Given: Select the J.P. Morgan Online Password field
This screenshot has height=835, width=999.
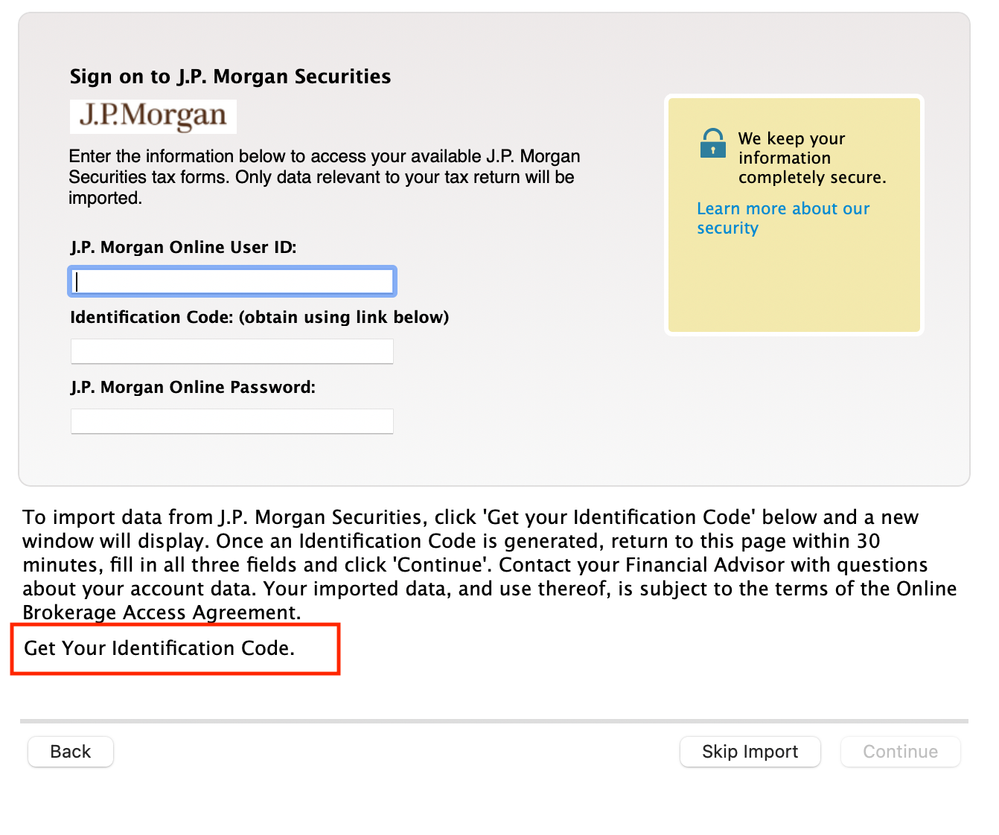Looking at the screenshot, I should click(232, 421).
